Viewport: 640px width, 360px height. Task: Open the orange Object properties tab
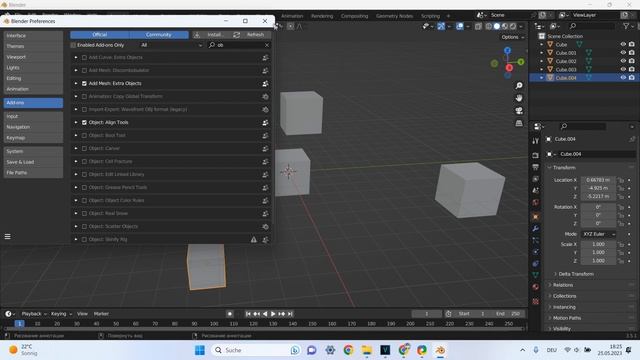[536, 216]
